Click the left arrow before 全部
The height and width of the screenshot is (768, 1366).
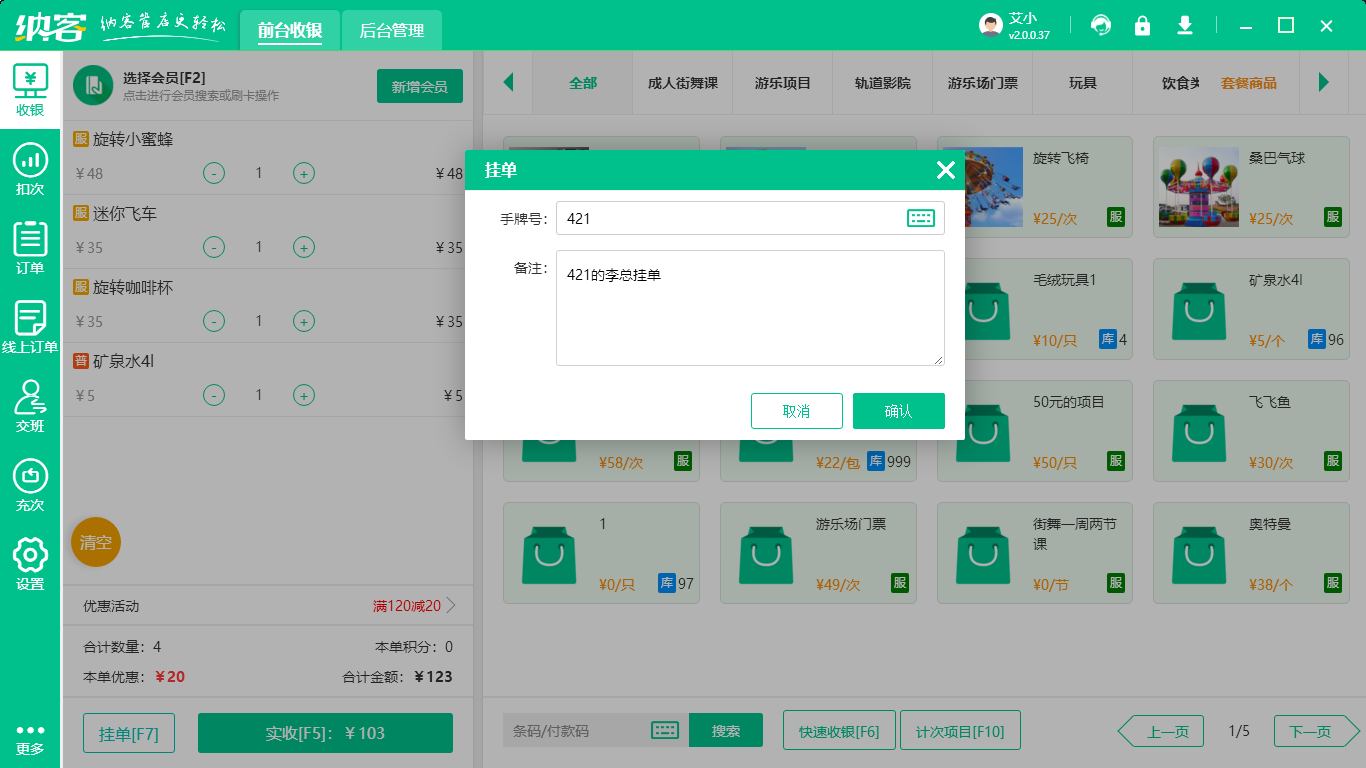click(508, 84)
